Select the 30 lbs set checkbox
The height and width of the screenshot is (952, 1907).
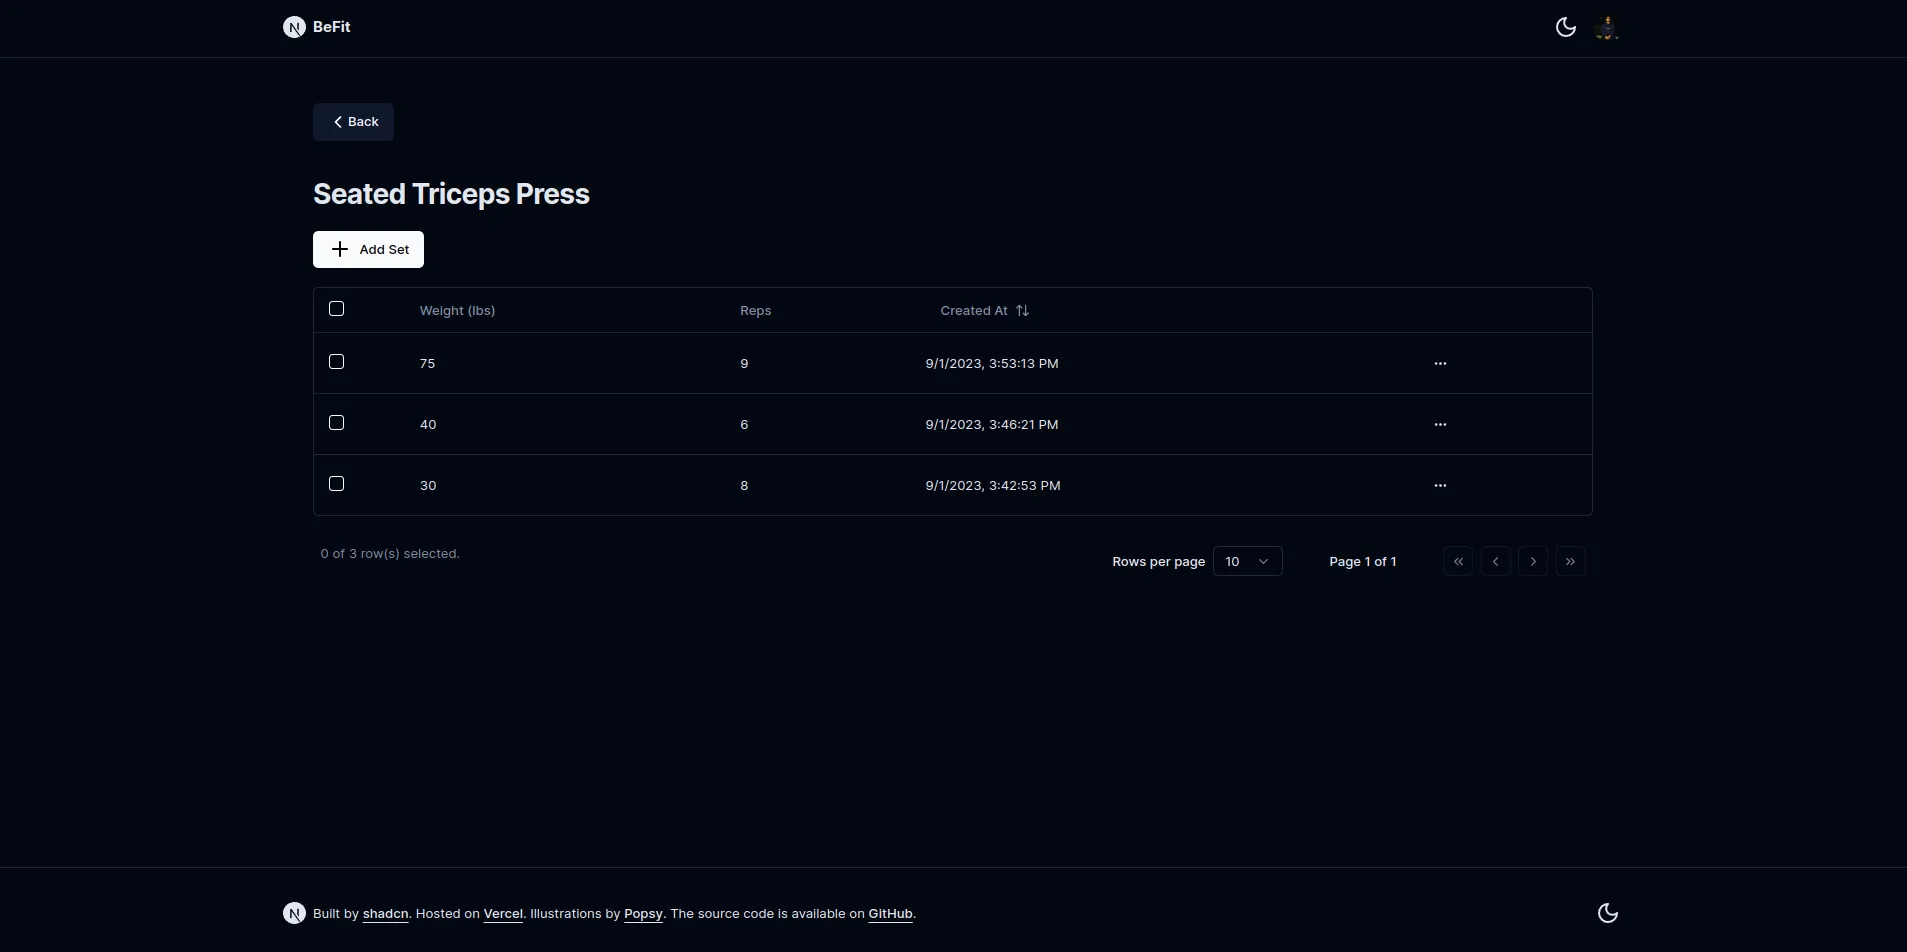click(337, 484)
